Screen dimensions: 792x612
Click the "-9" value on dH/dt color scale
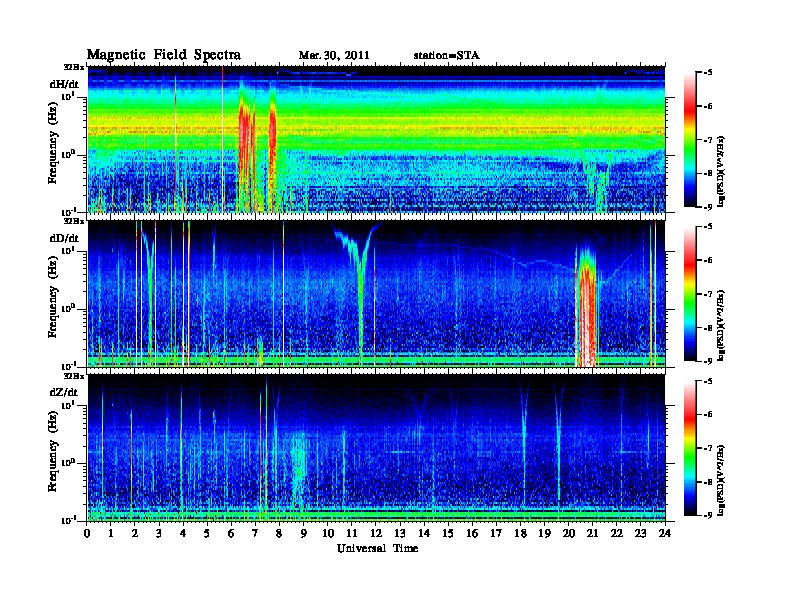point(707,207)
